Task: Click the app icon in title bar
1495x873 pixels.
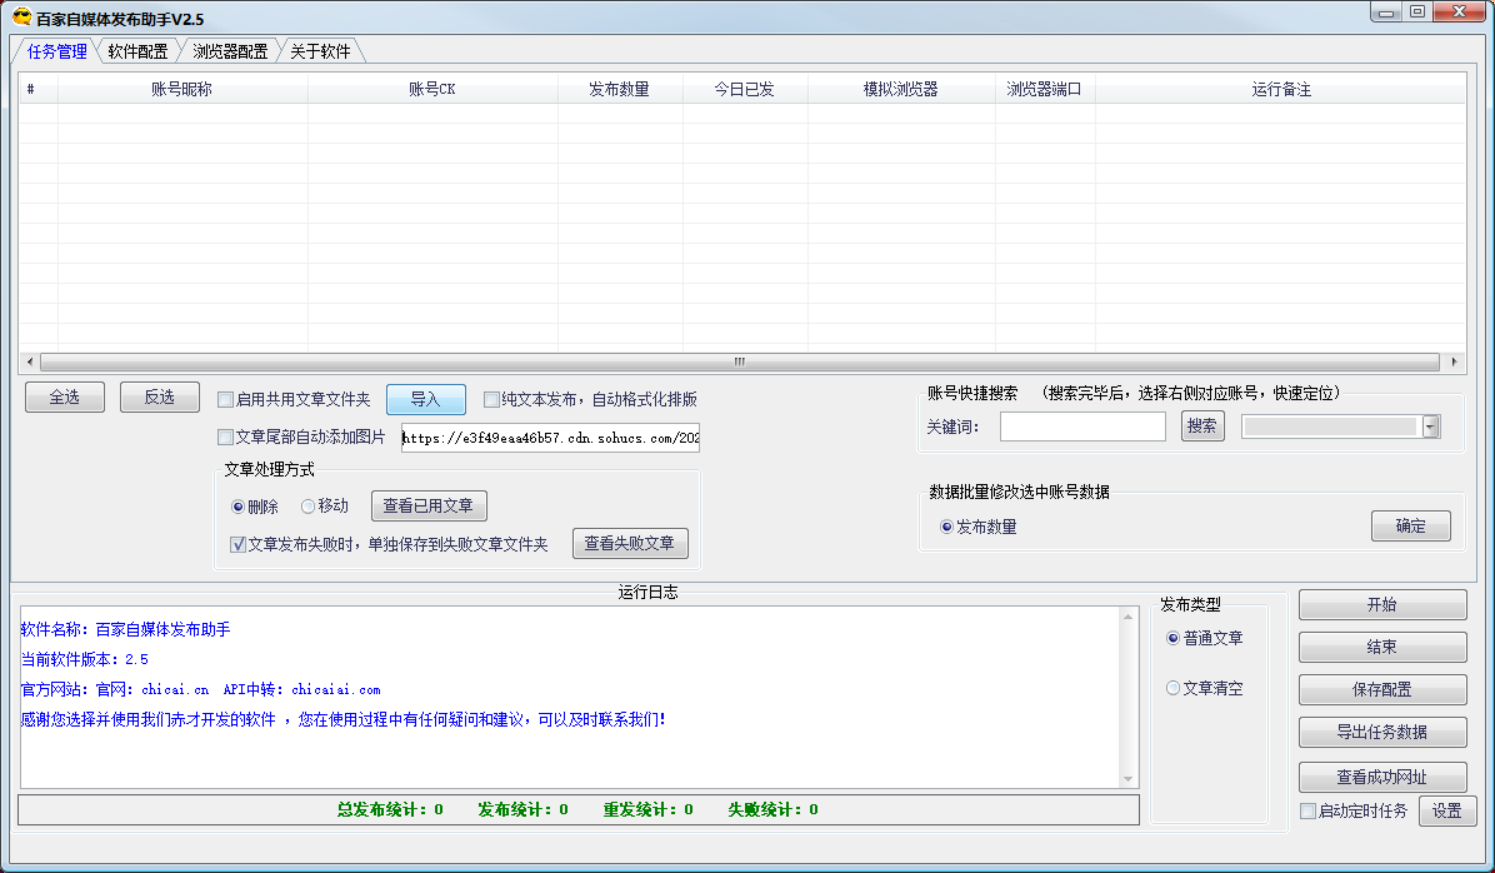Action: pos(21,17)
